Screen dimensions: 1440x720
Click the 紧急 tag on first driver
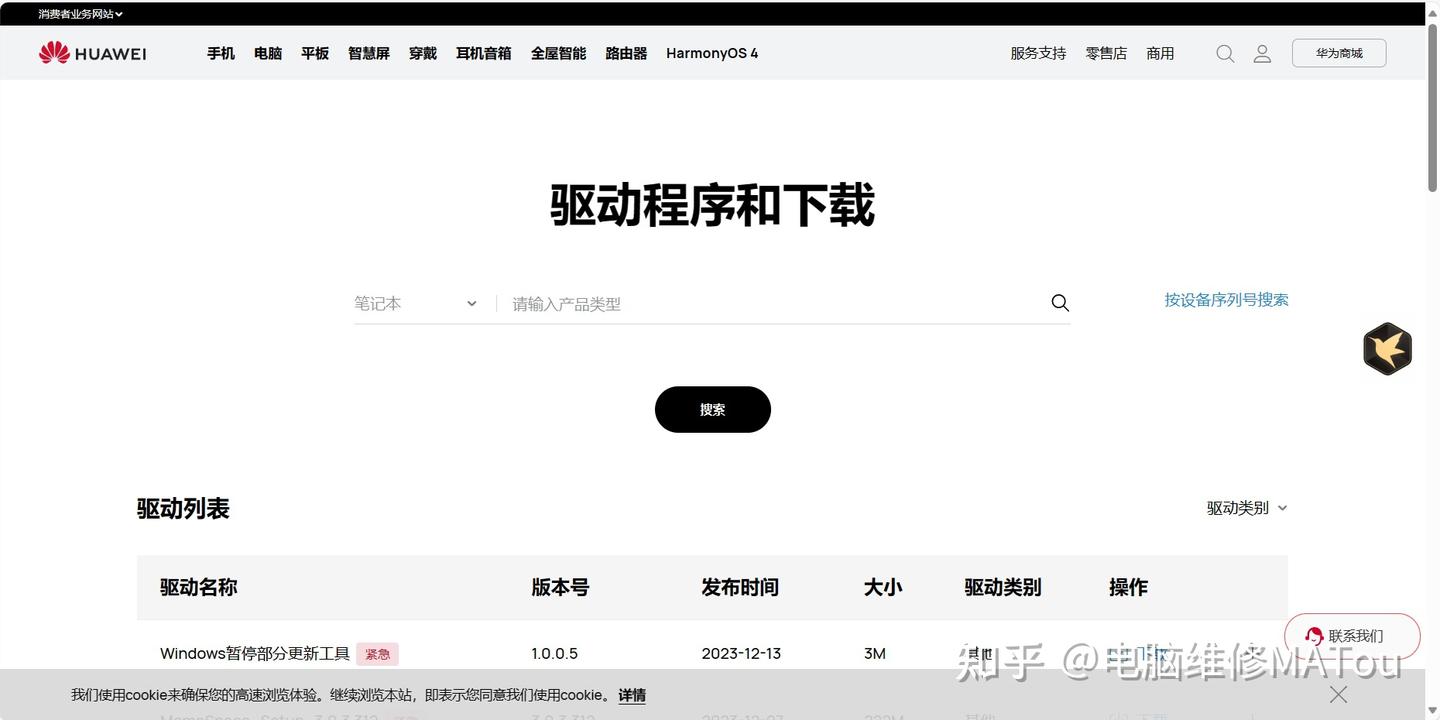[378, 654]
